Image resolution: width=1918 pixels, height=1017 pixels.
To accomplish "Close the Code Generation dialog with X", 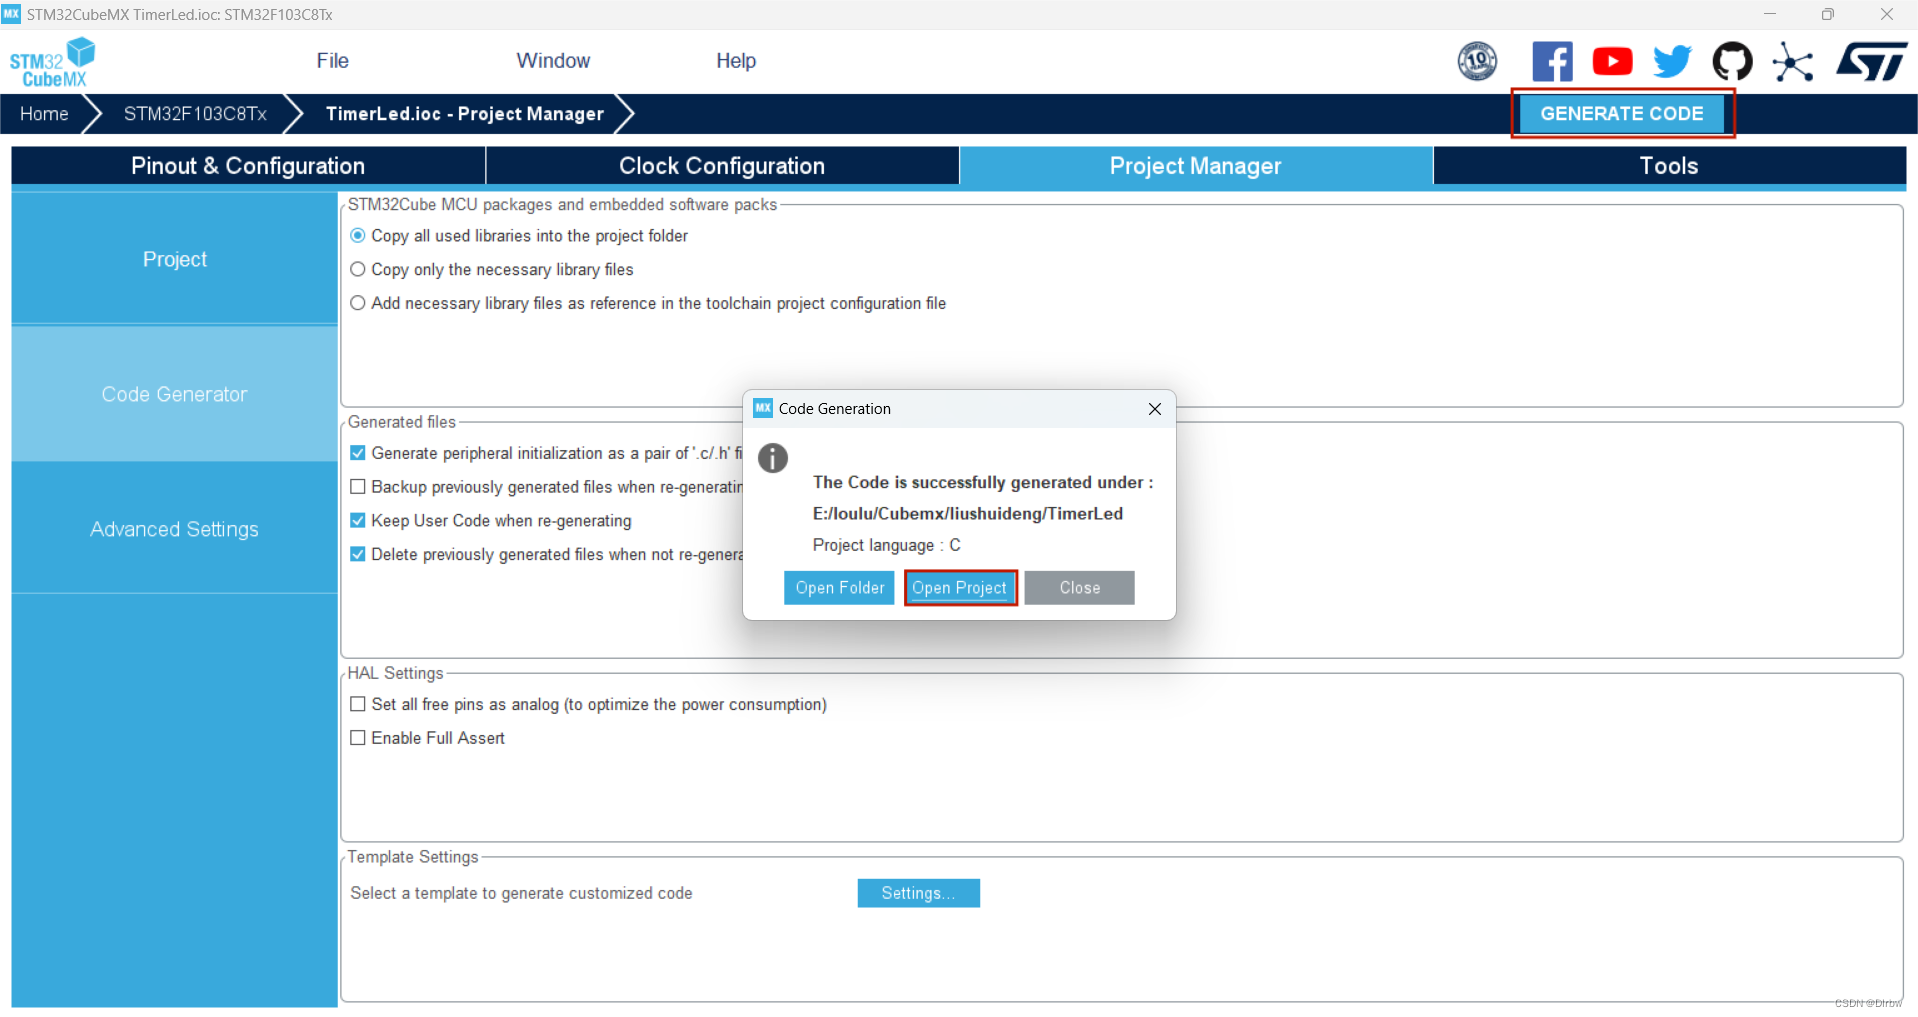I will (x=1154, y=409).
